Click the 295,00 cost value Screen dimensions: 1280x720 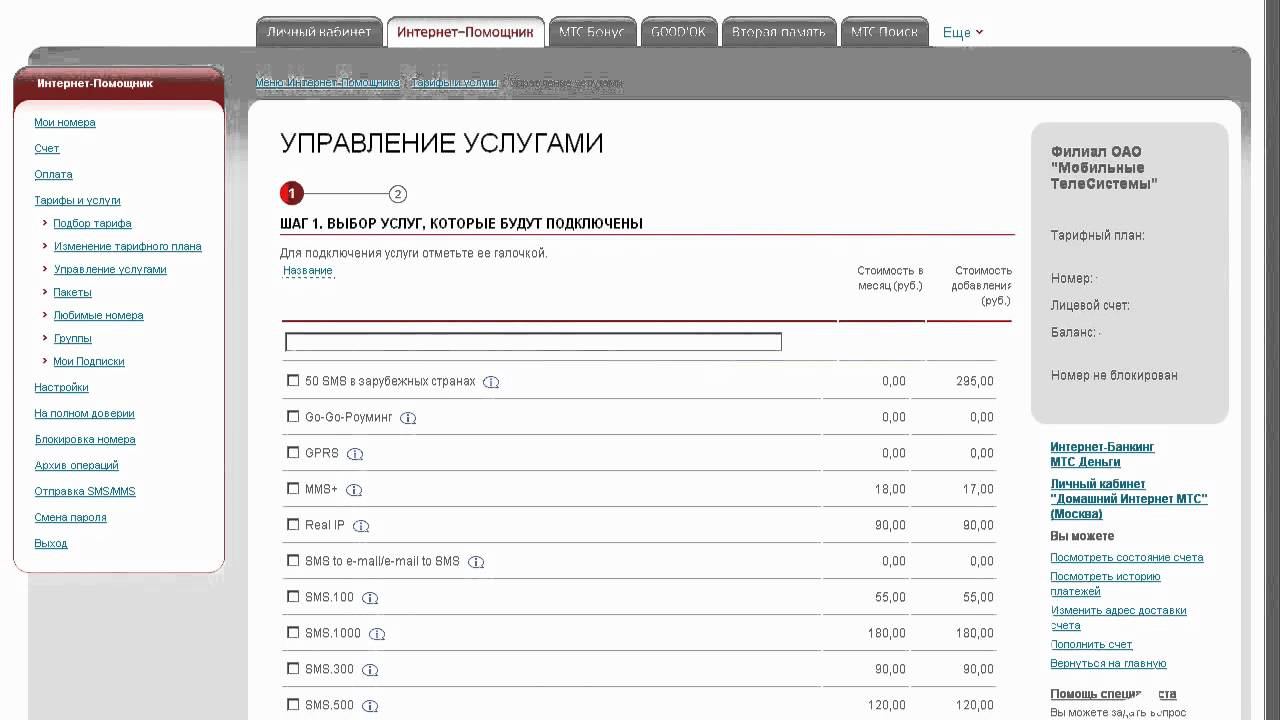click(975, 381)
